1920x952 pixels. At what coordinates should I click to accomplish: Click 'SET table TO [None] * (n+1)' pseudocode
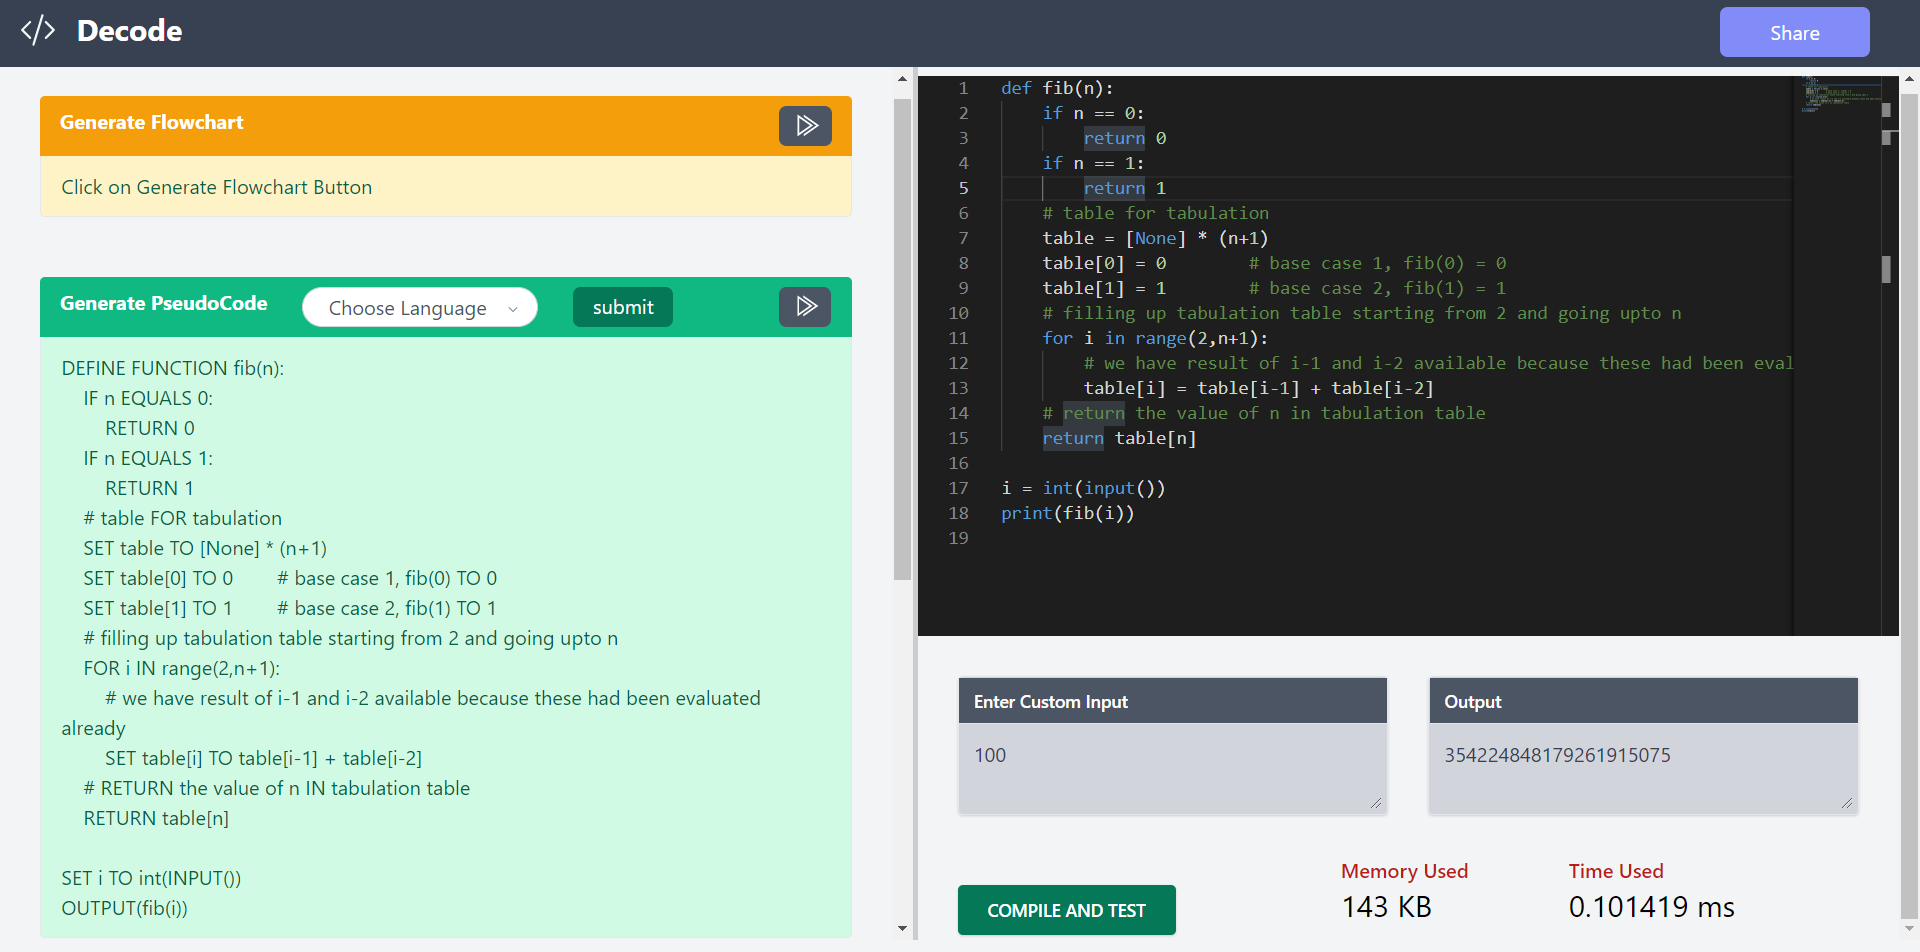(x=205, y=548)
